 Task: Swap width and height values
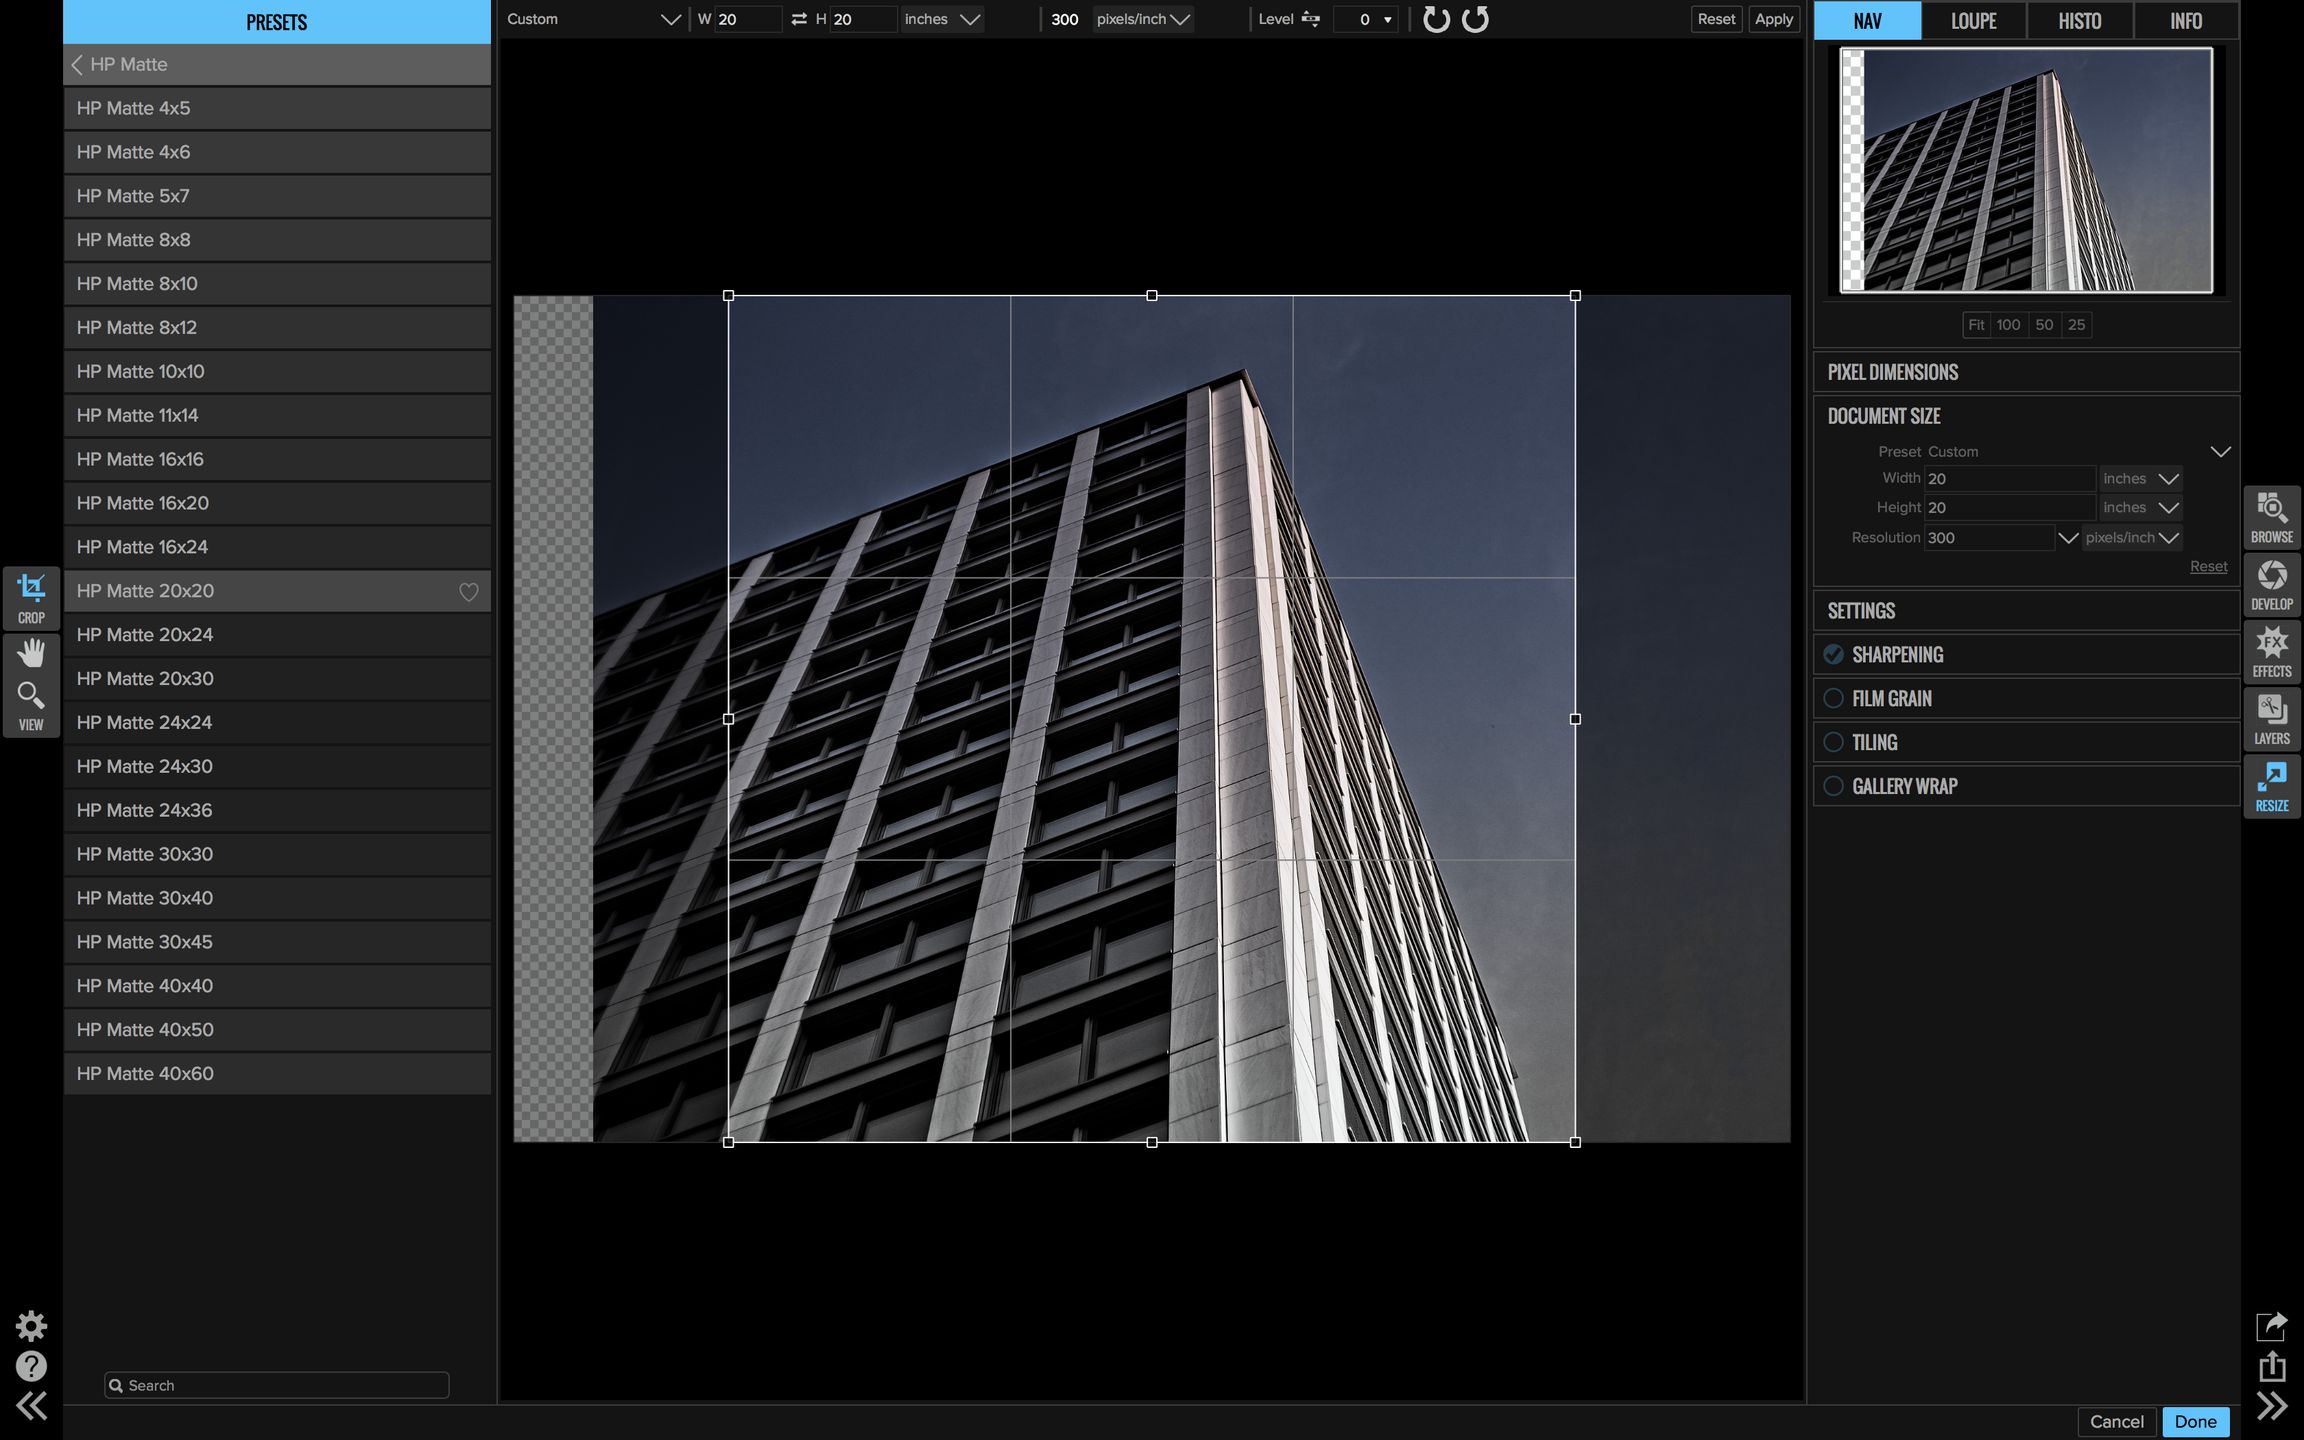[798, 19]
